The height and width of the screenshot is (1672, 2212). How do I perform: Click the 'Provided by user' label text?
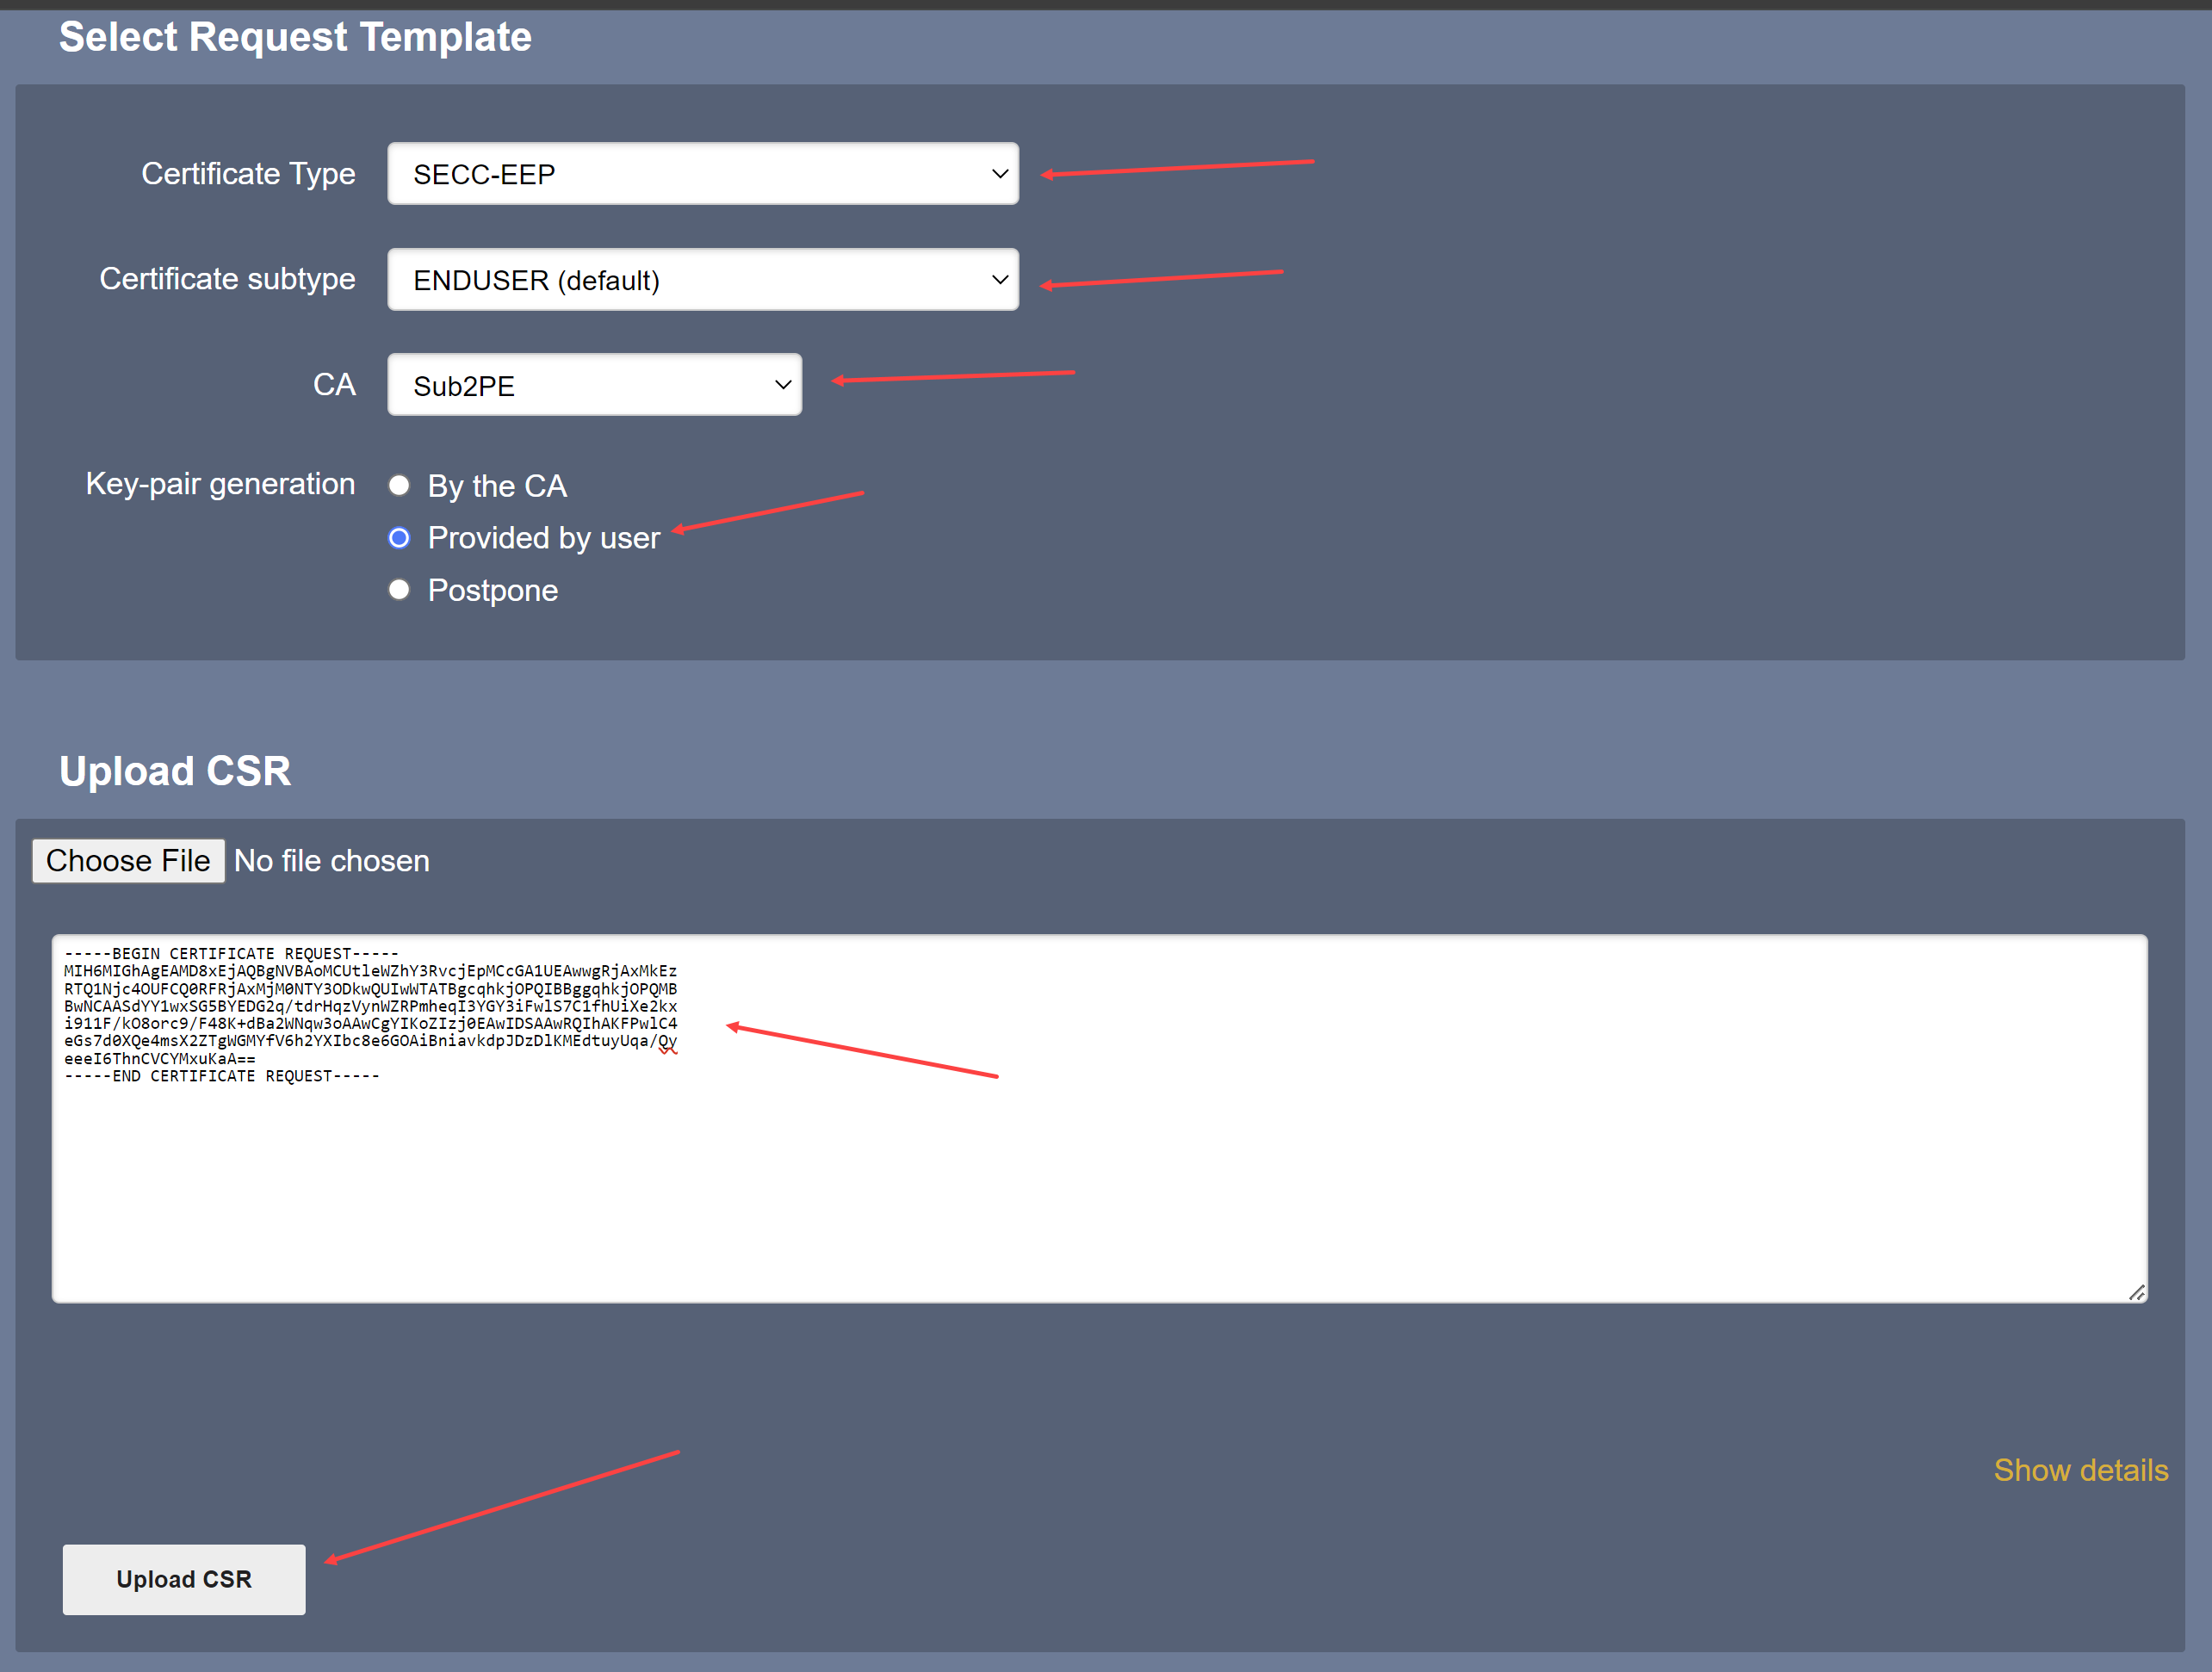coord(544,538)
